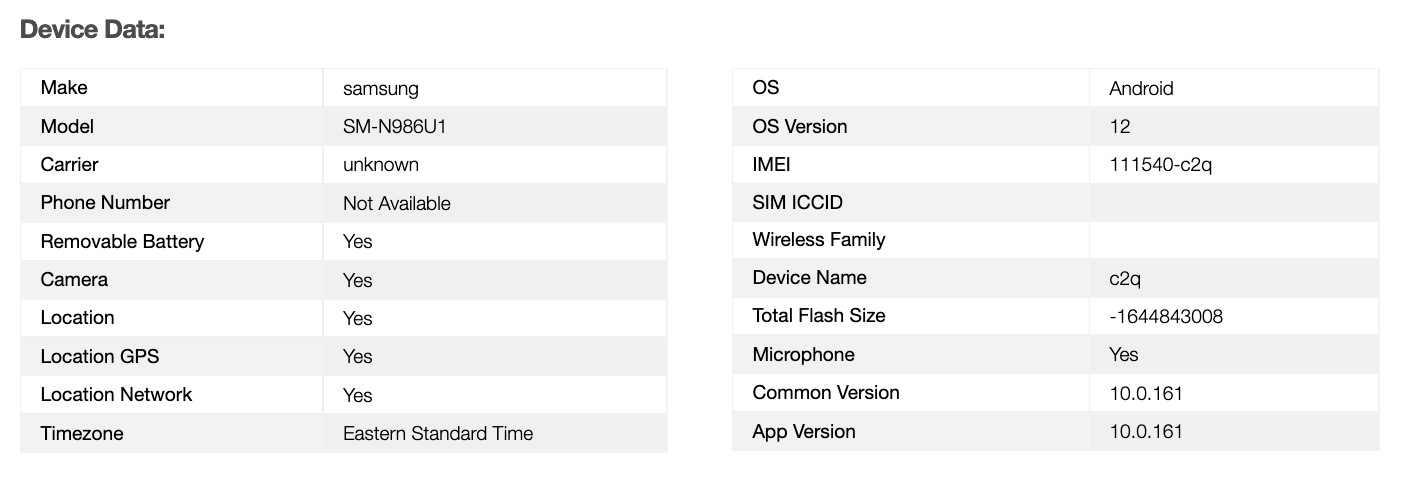Click the Total Flash Size value -1644843008

coord(1166,316)
